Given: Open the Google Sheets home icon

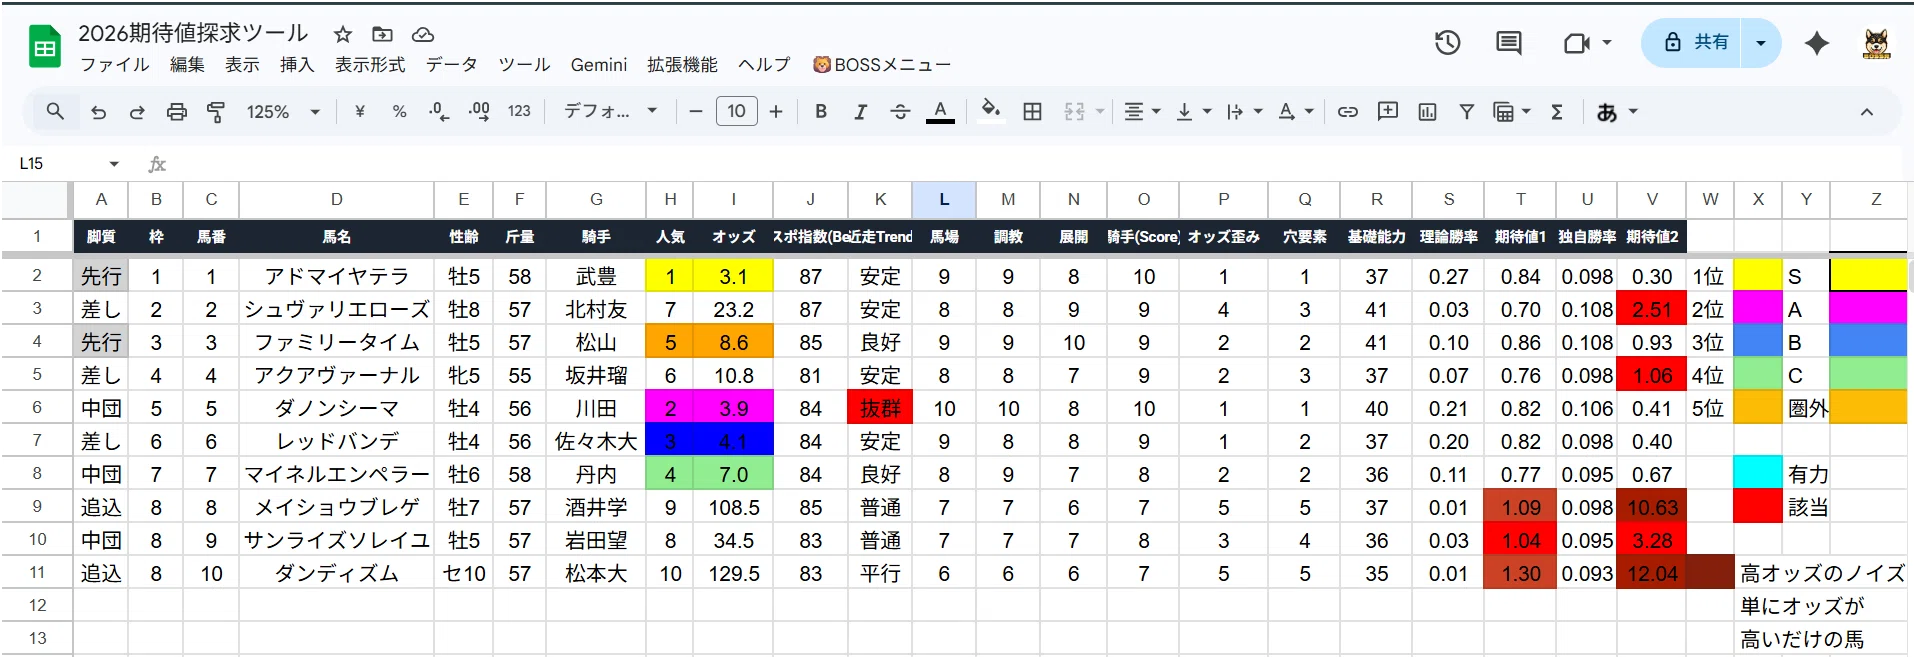Looking at the screenshot, I should tap(45, 47).
